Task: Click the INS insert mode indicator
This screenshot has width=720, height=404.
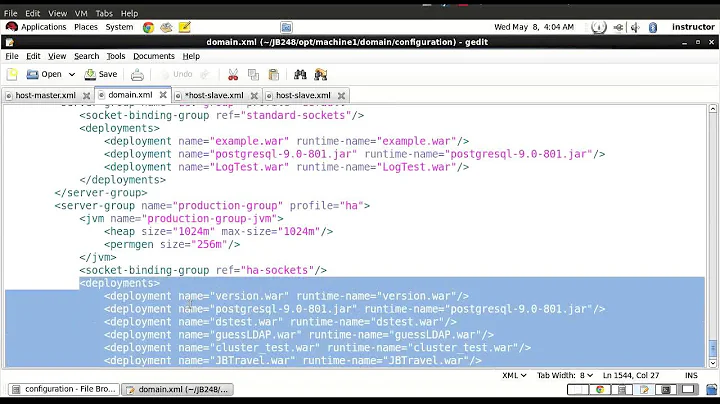Action: click(691, 376)
